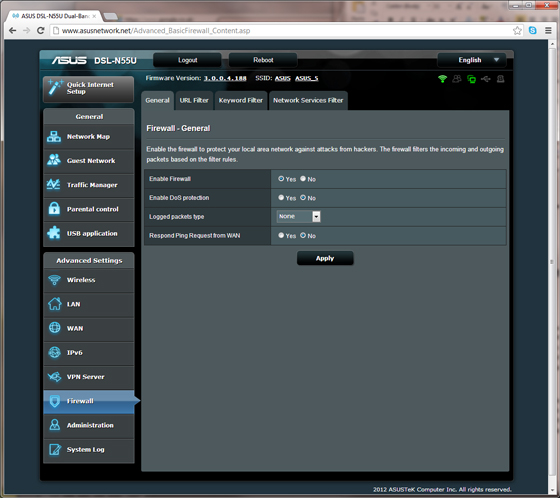Click the firmware version 3.0.0.4.188 link
This screenshot has width=560, height=498.
pyautogui.click(x=225, y=78)
